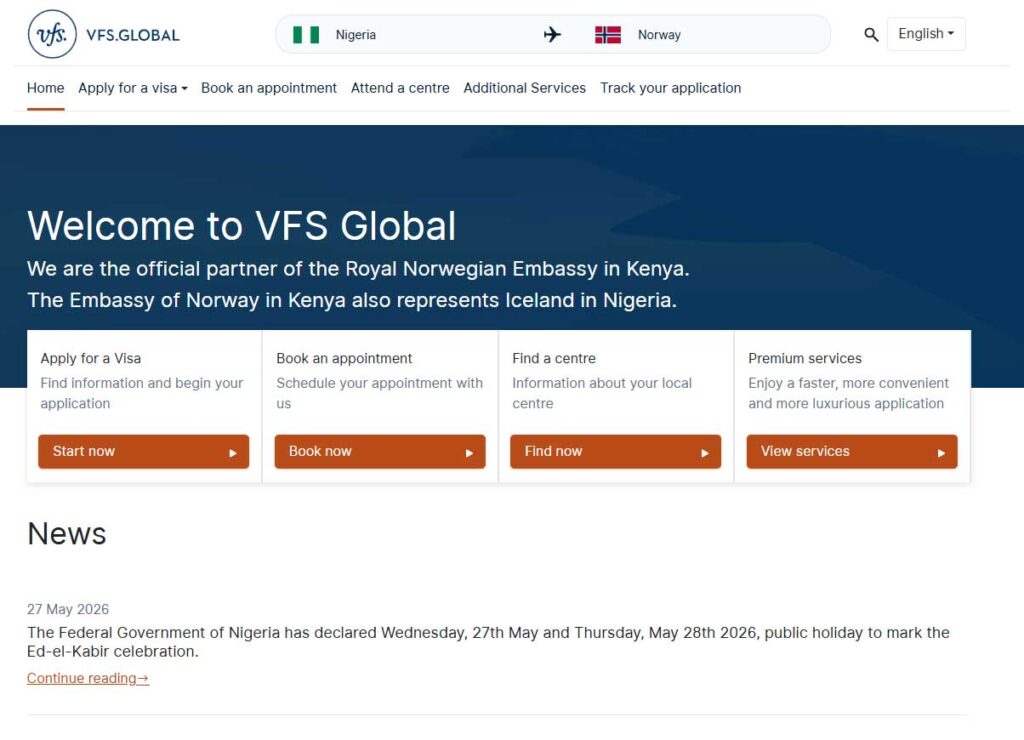Open search with the magnifier icon

point(871,35)
